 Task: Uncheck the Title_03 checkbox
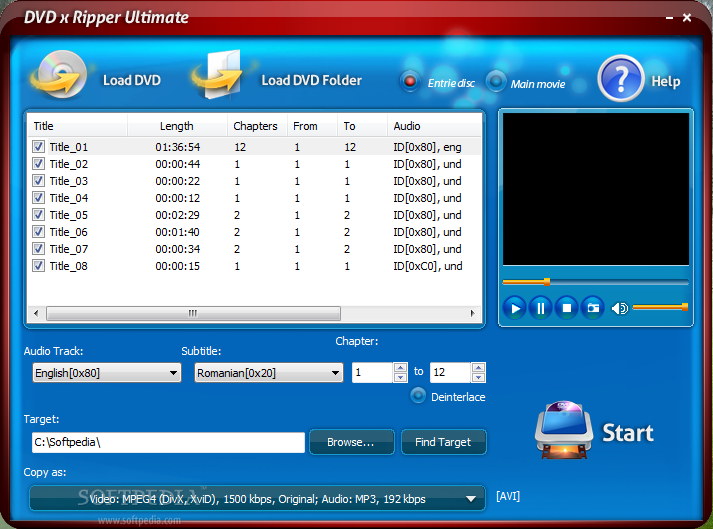pyautogui.click(x=39, y=181)
